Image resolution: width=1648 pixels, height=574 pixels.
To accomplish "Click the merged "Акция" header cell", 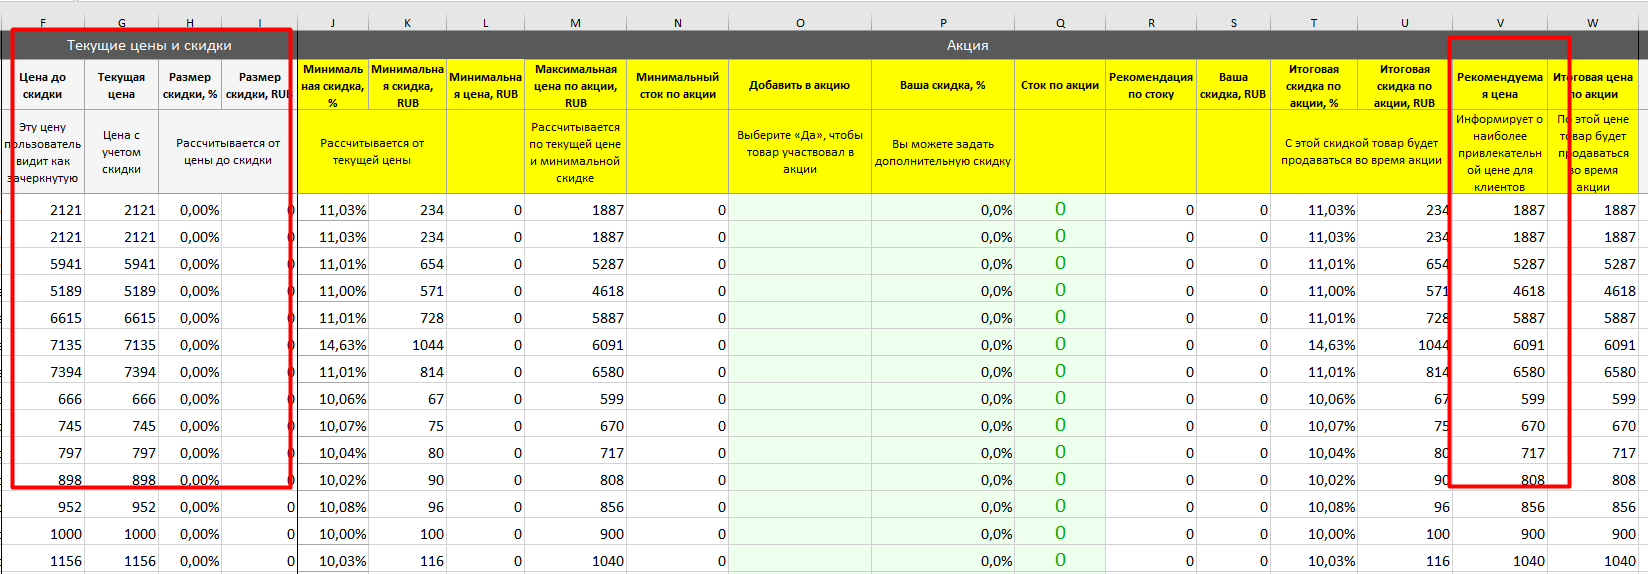I will coord(967,45).
